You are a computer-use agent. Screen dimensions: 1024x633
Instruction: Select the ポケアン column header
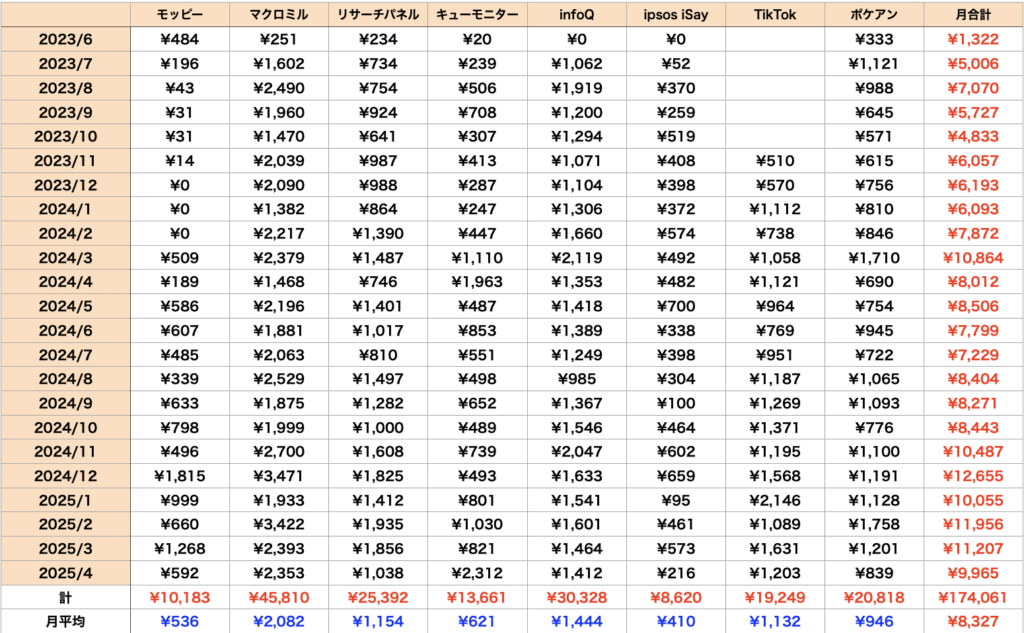point(874,14)
